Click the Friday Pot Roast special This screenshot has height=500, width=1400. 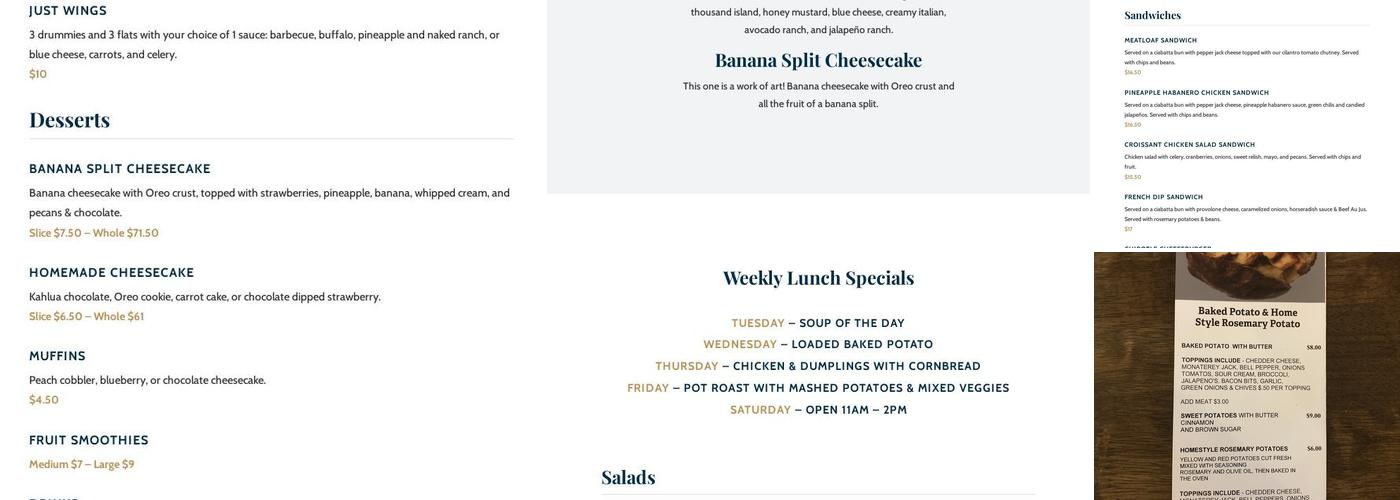pos(818,388)
